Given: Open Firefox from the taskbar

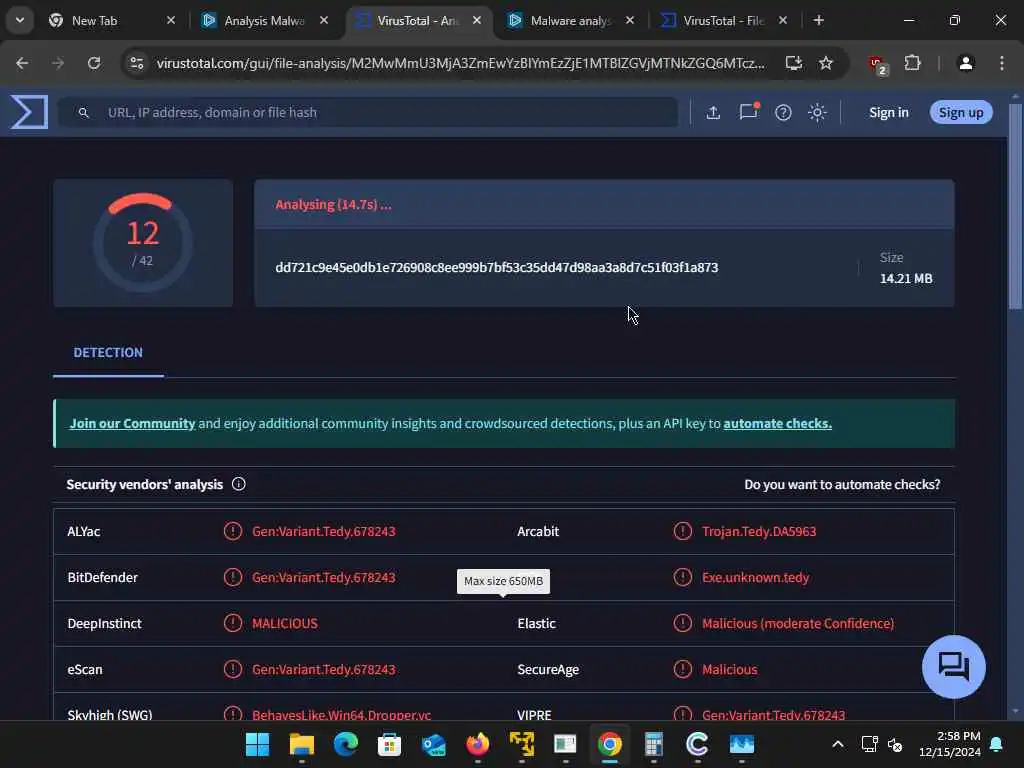Looking at the screenshot, I should pyautogui.click(x=477, y=744).
